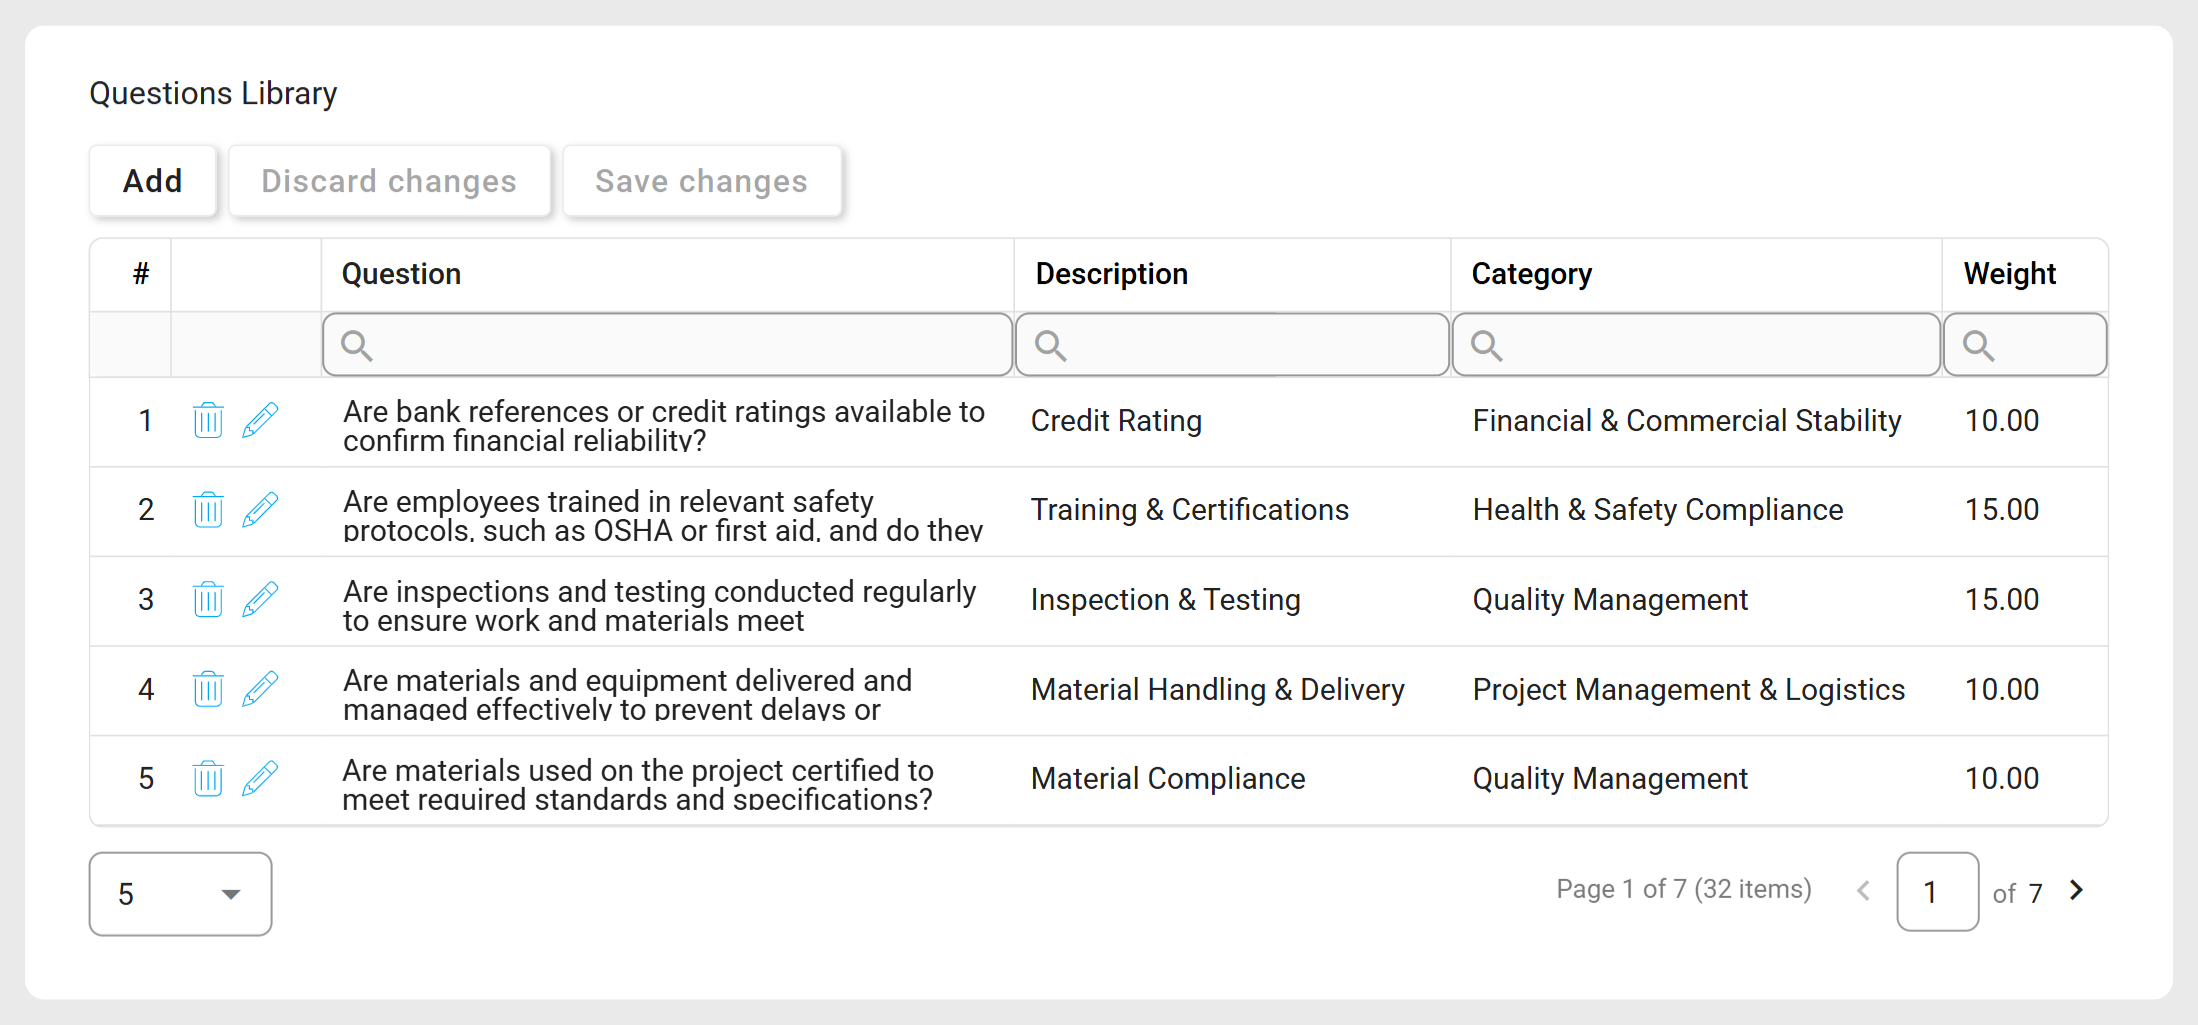Open editor for row 5 Material Compliance
This screenshot has height=1025, width=2198.
pyautogui.click(x=260, y=778)
